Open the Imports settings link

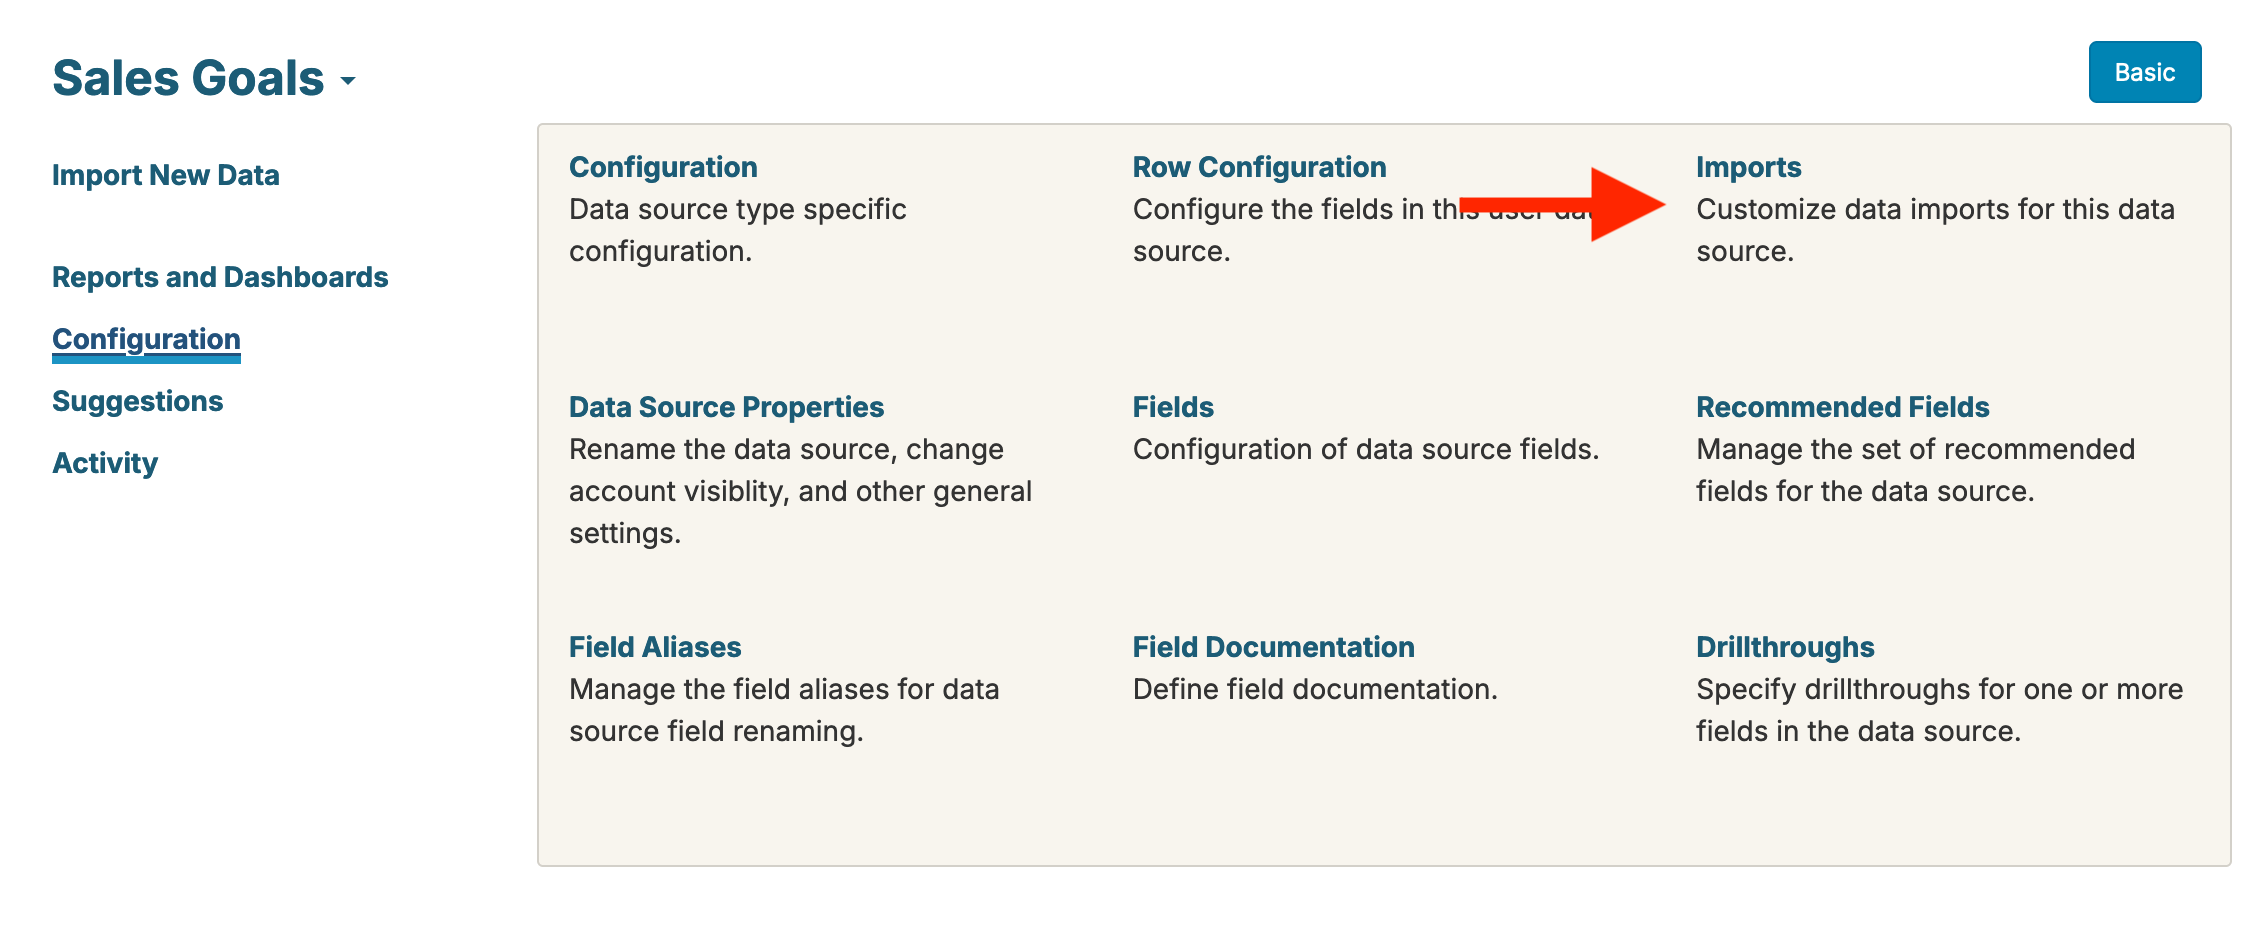coord(1748,167)
